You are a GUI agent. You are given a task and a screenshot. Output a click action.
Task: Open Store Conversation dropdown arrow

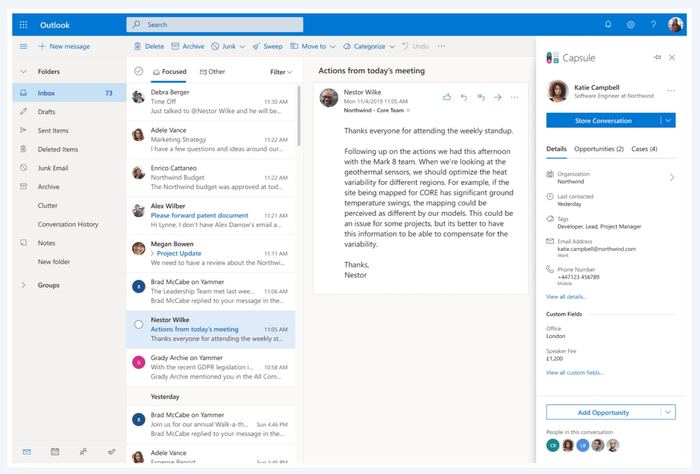[668, 121]
